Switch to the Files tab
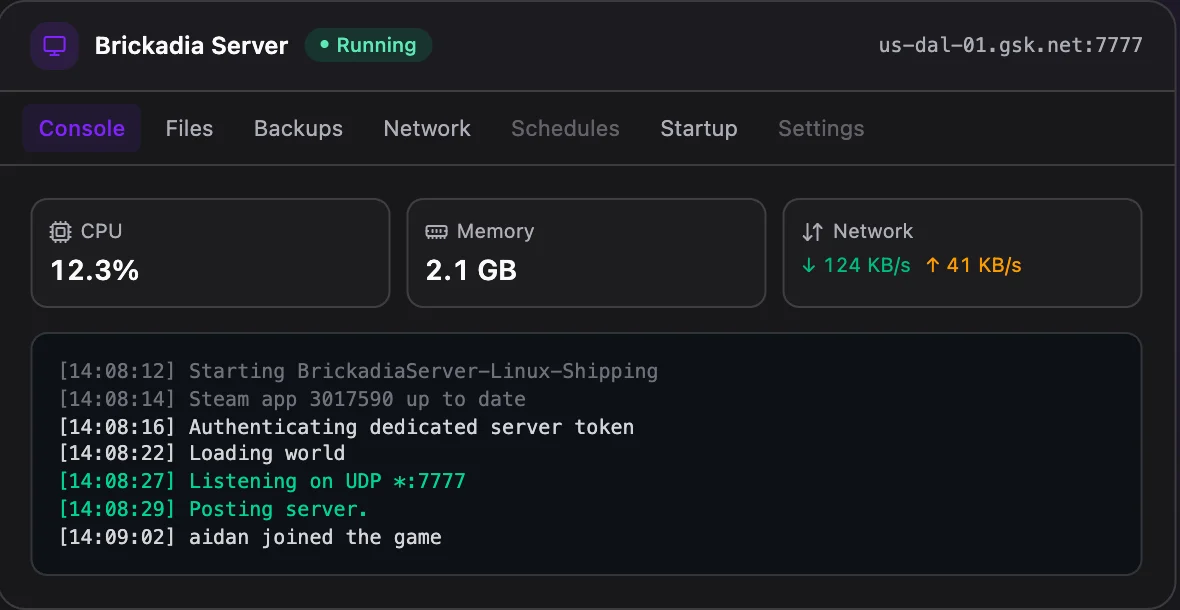The height and width of the screenshot is (610, 1180). pos(189,129)
